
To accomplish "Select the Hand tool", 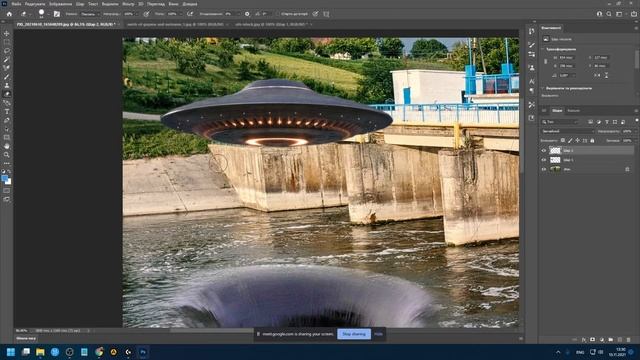I will 7,146.
